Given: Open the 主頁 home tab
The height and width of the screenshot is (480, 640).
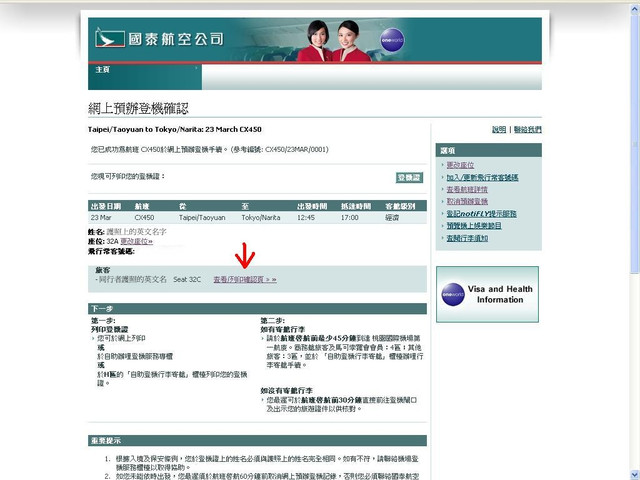Looking at the screenshot, I should [102, 70].
